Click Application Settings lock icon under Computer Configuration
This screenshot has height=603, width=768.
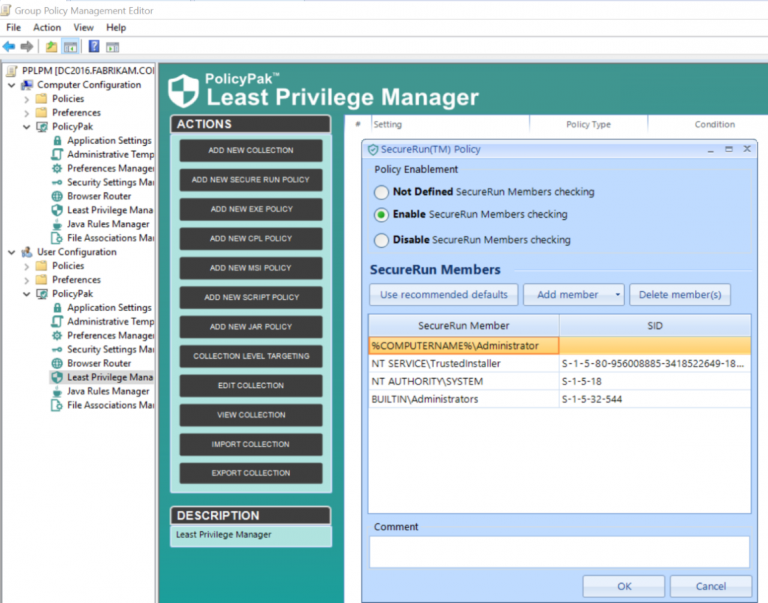click(x=57, y=141)
